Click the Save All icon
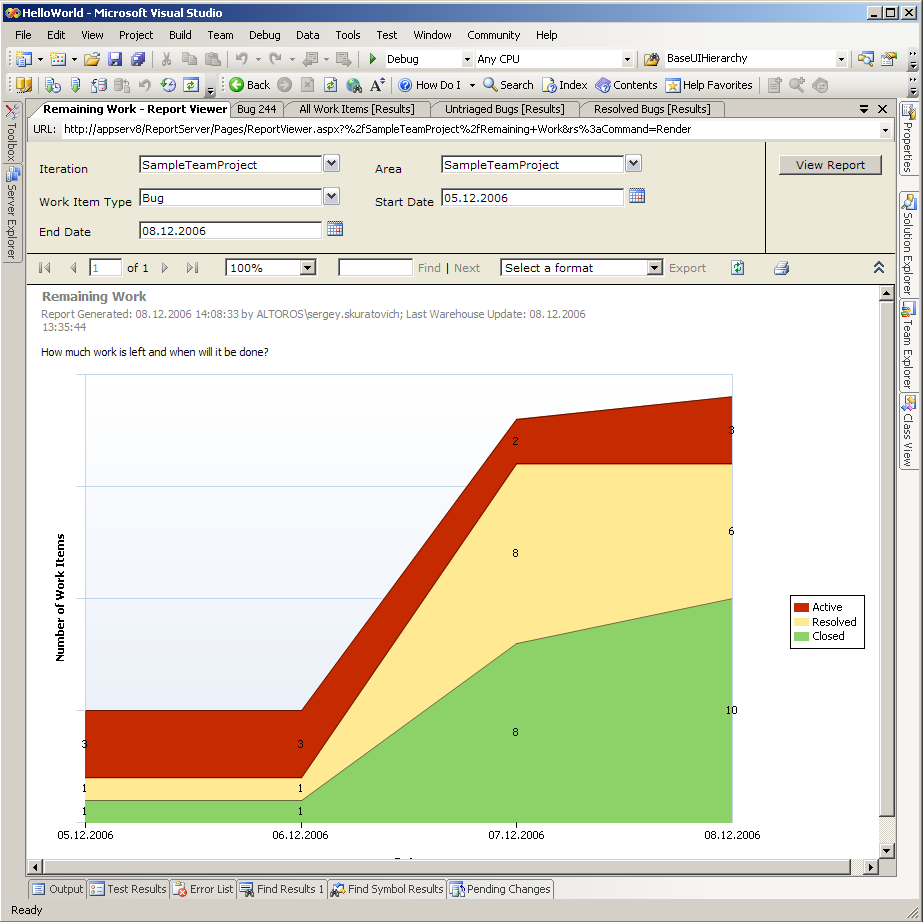The height and width of the screenshot is (922, 923). click(138, 59)
